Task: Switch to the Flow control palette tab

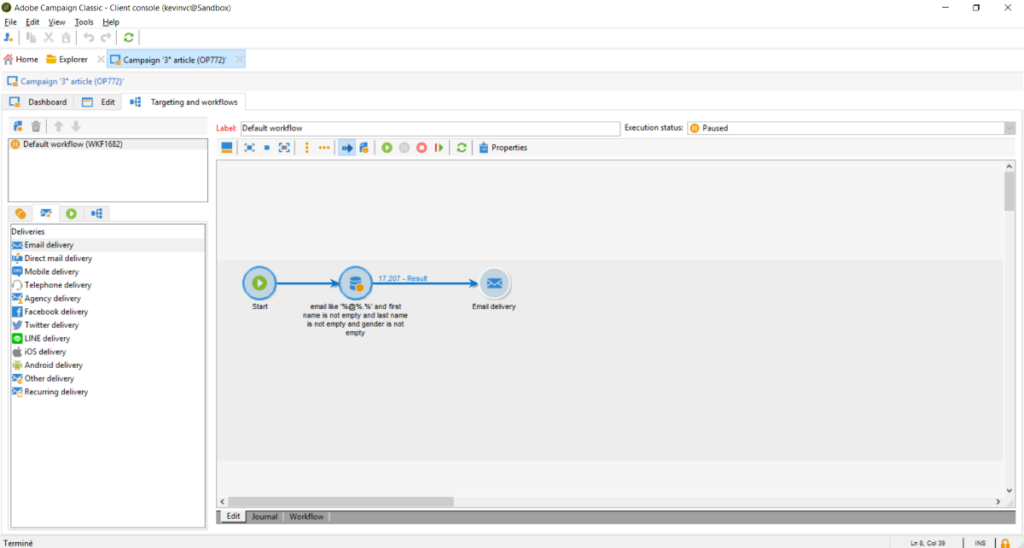Action: (x=71, y=213)
